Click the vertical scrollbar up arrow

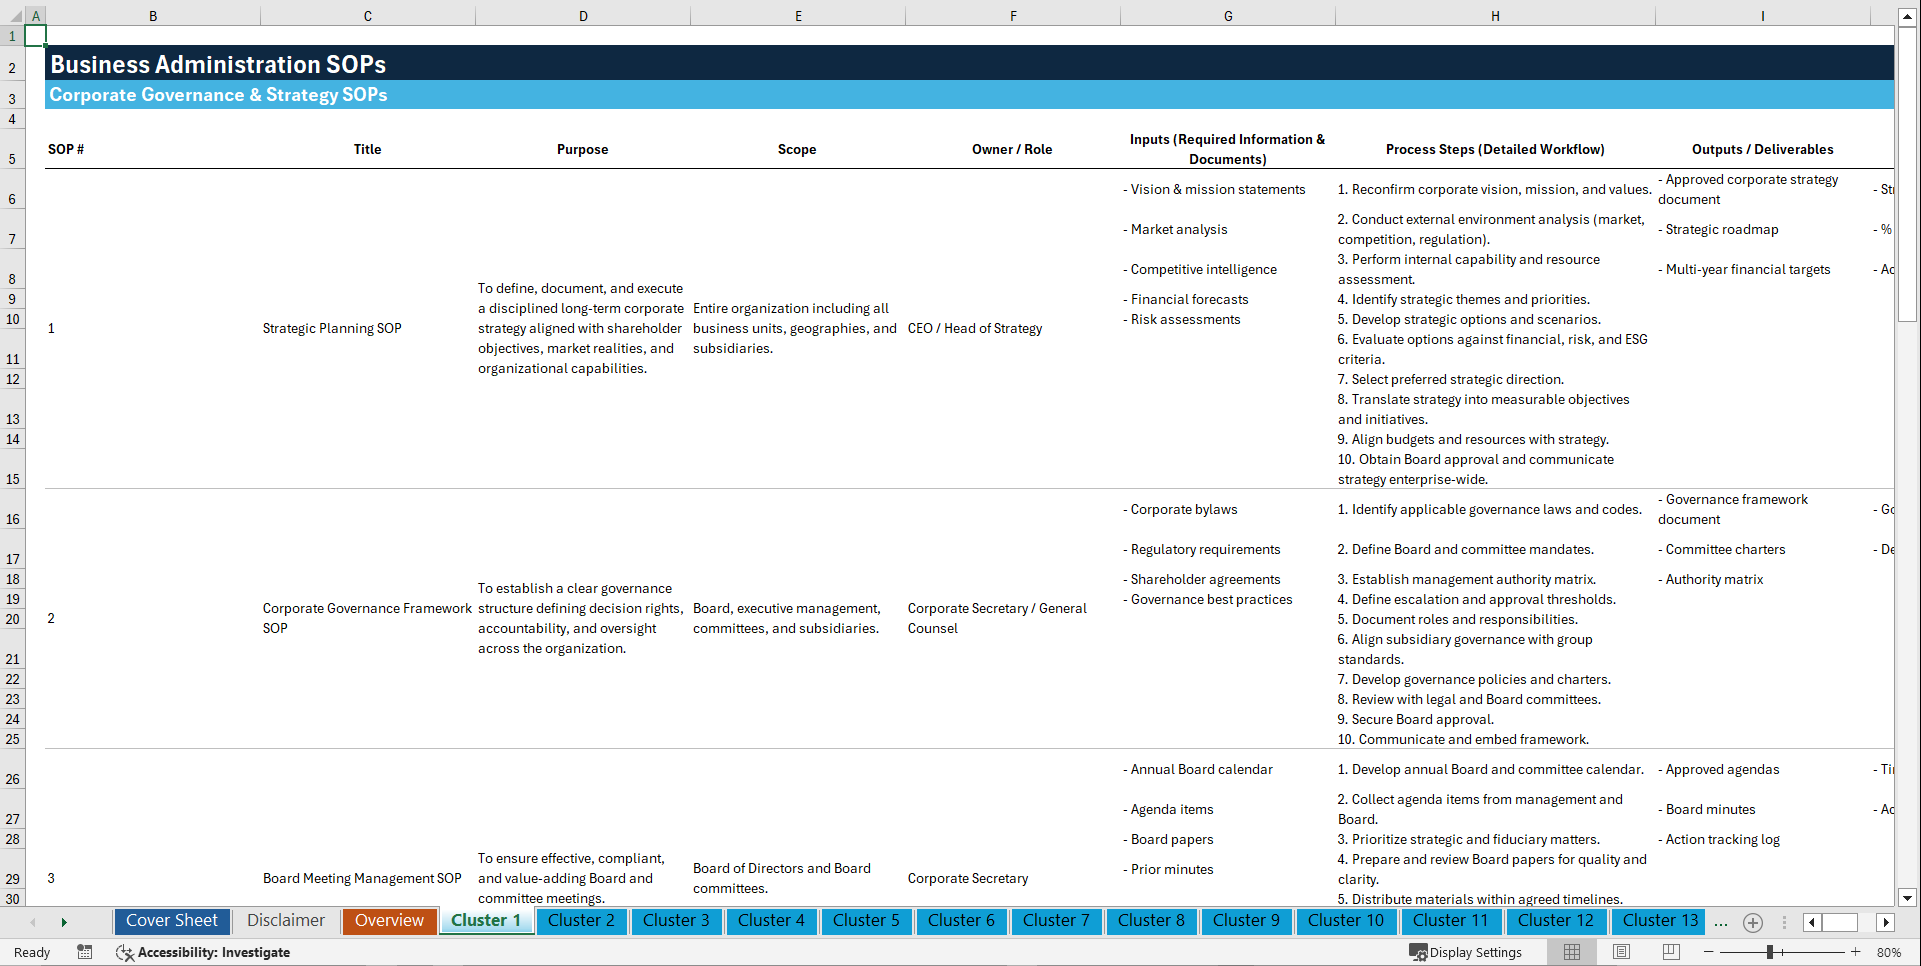[x=1908, y=16]
